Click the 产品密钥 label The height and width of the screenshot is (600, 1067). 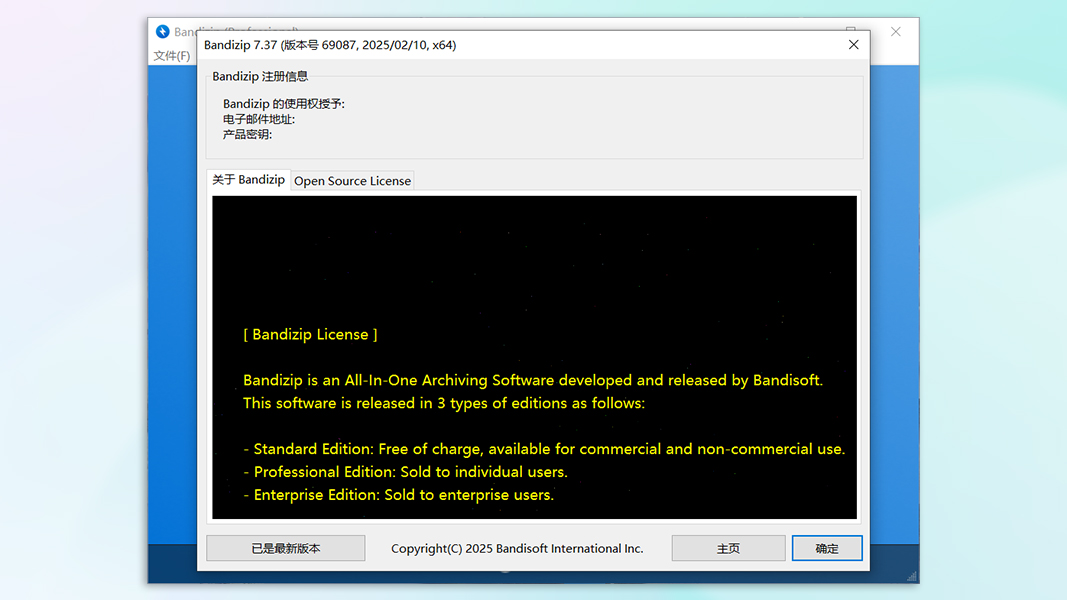point(247,135)
